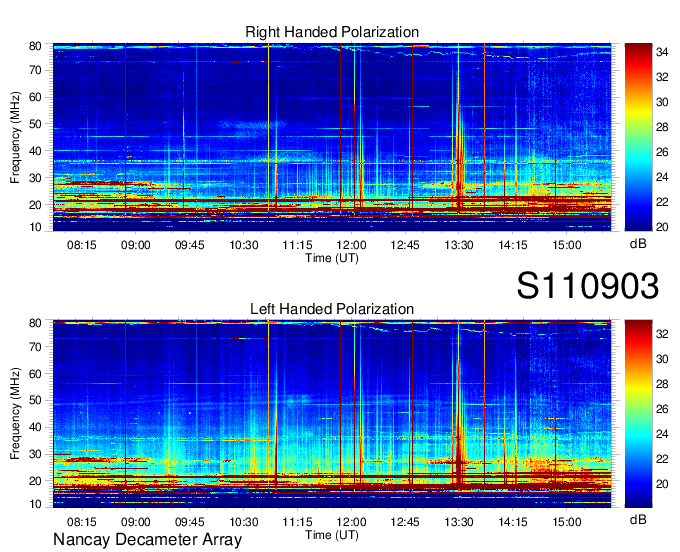Click the 10 frequency tick of the Left Handed plot

pyautogui.click(x=35, y=504)
